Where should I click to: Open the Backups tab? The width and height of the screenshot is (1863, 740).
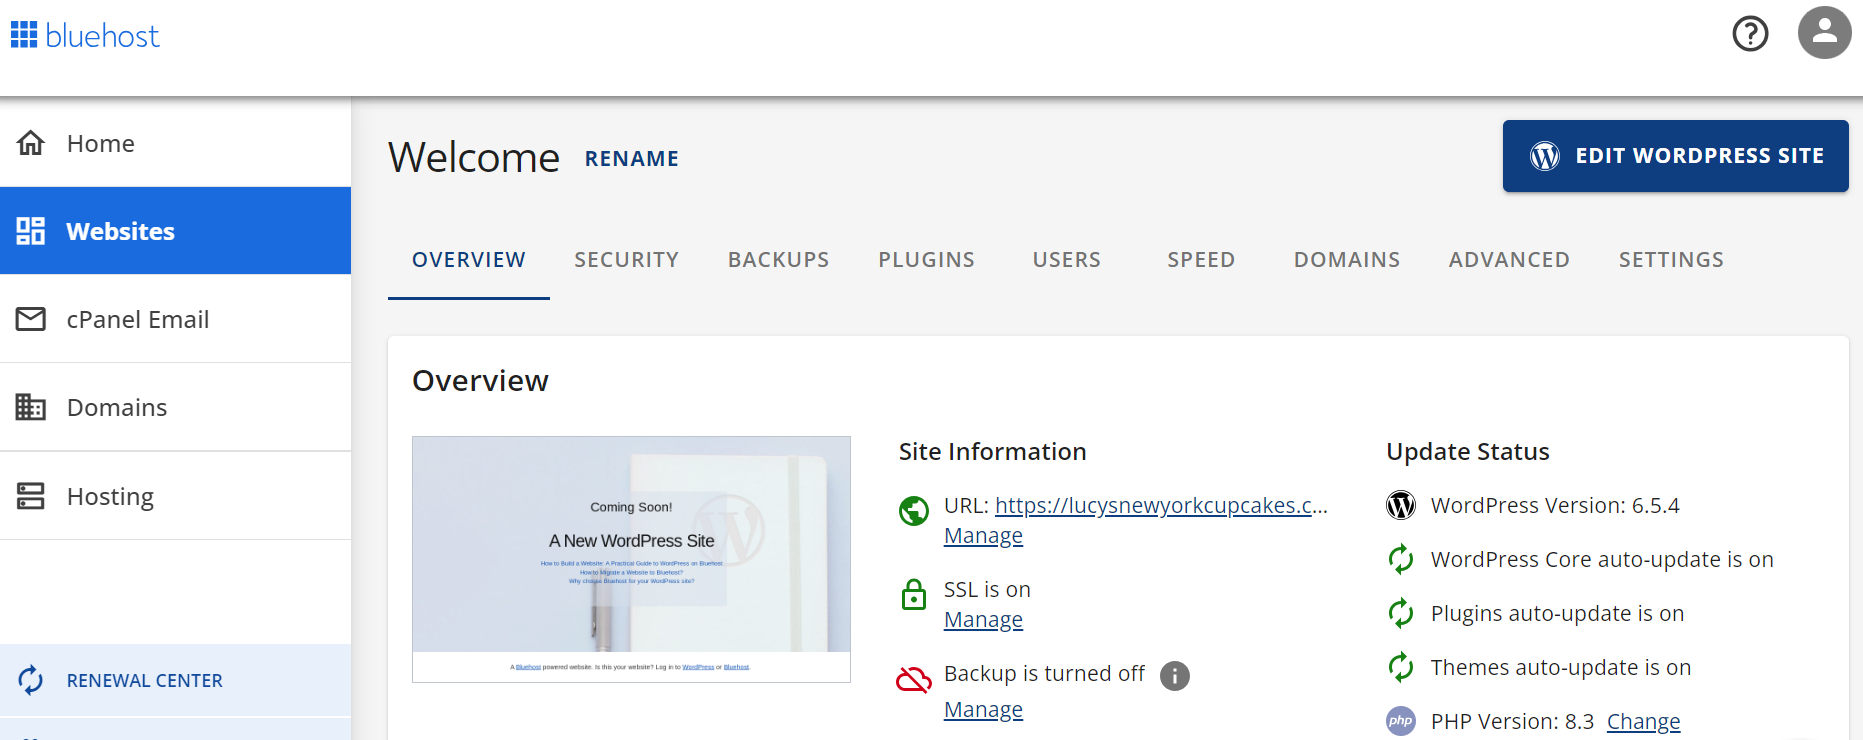pos(779,260)
